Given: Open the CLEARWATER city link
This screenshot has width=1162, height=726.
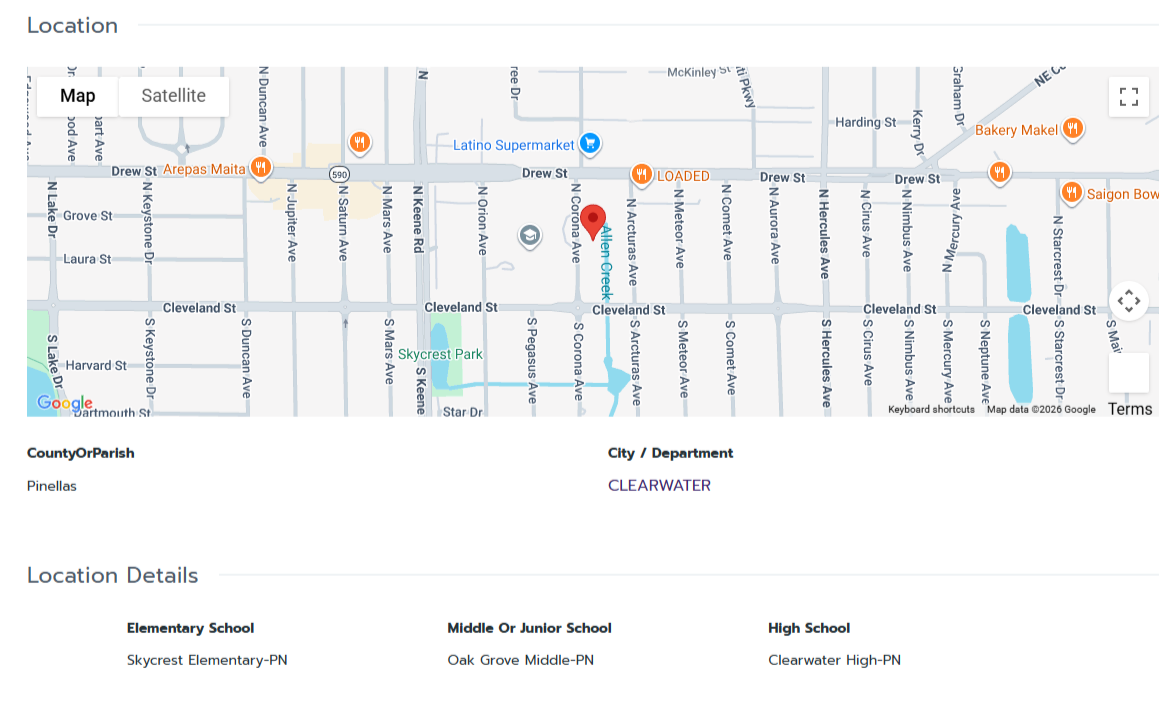Looking at the screenshot, I should click(659, 485).
